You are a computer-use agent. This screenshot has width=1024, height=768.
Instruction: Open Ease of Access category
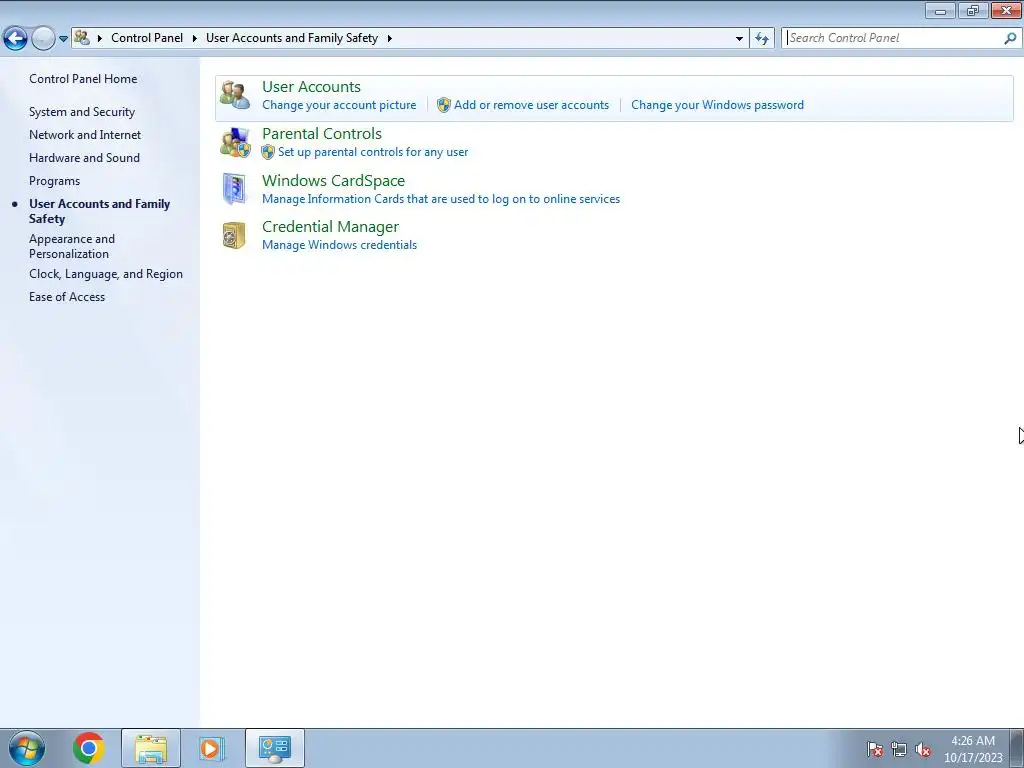click(x=67, y=297)
